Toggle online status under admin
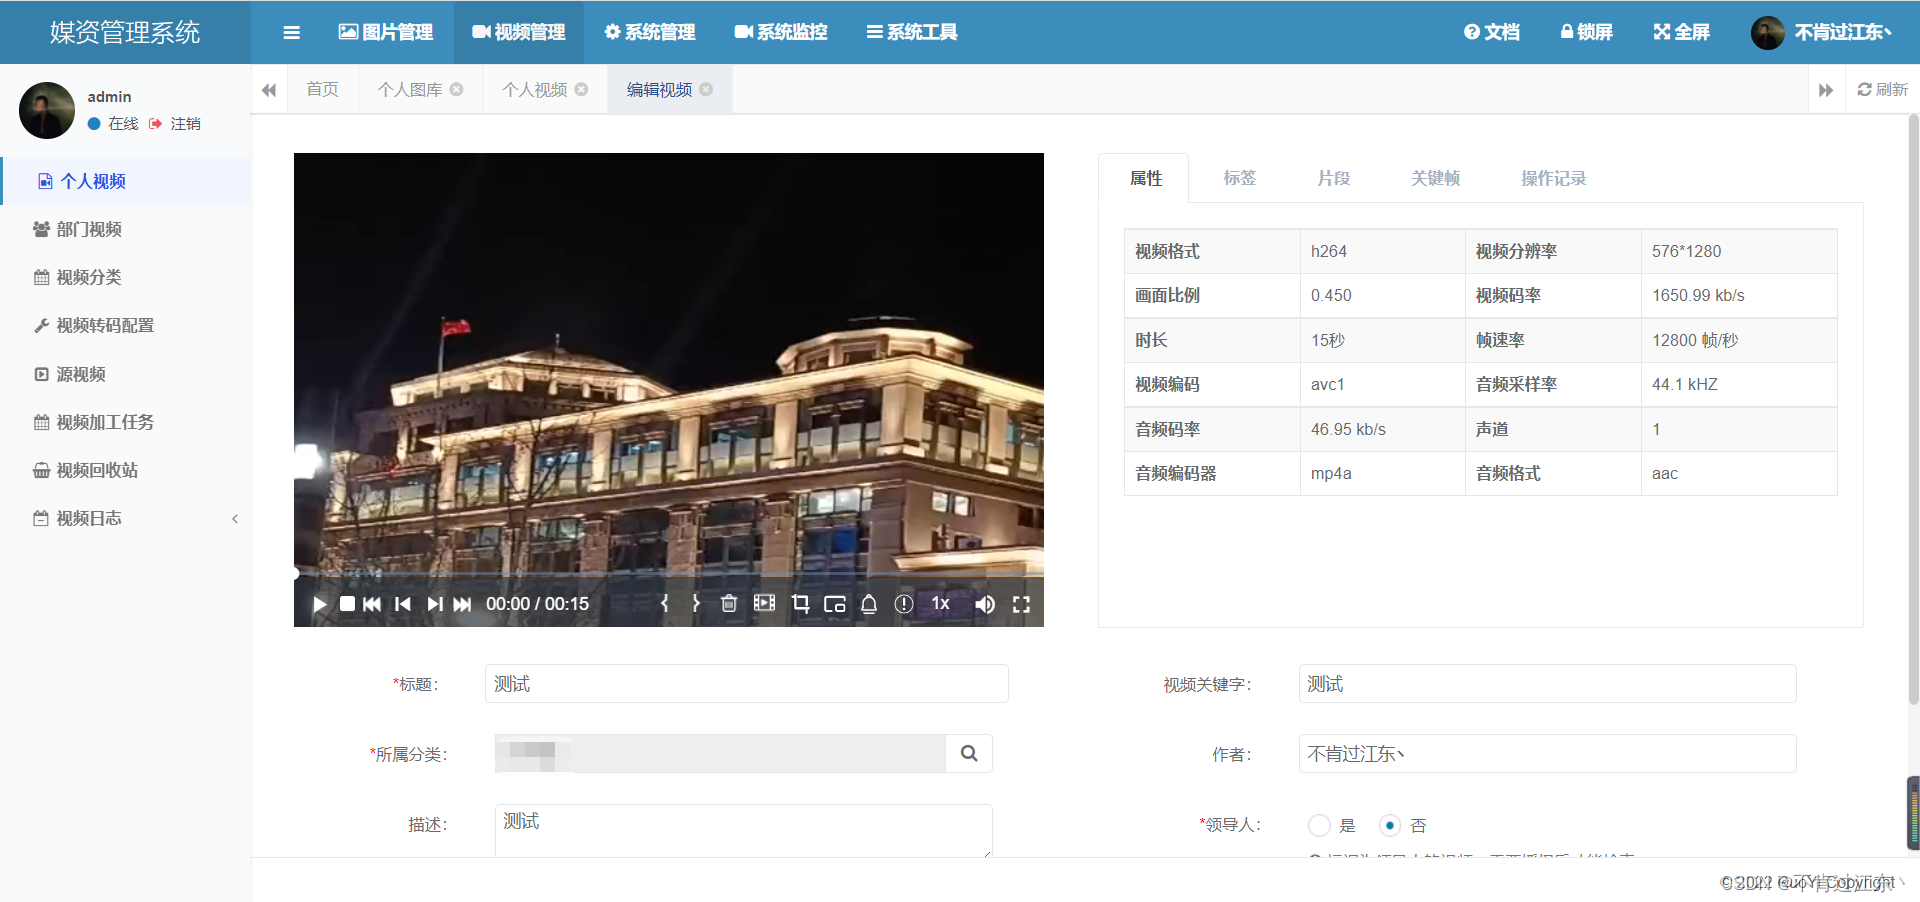The image size is (1920, 902). [113, 123]
